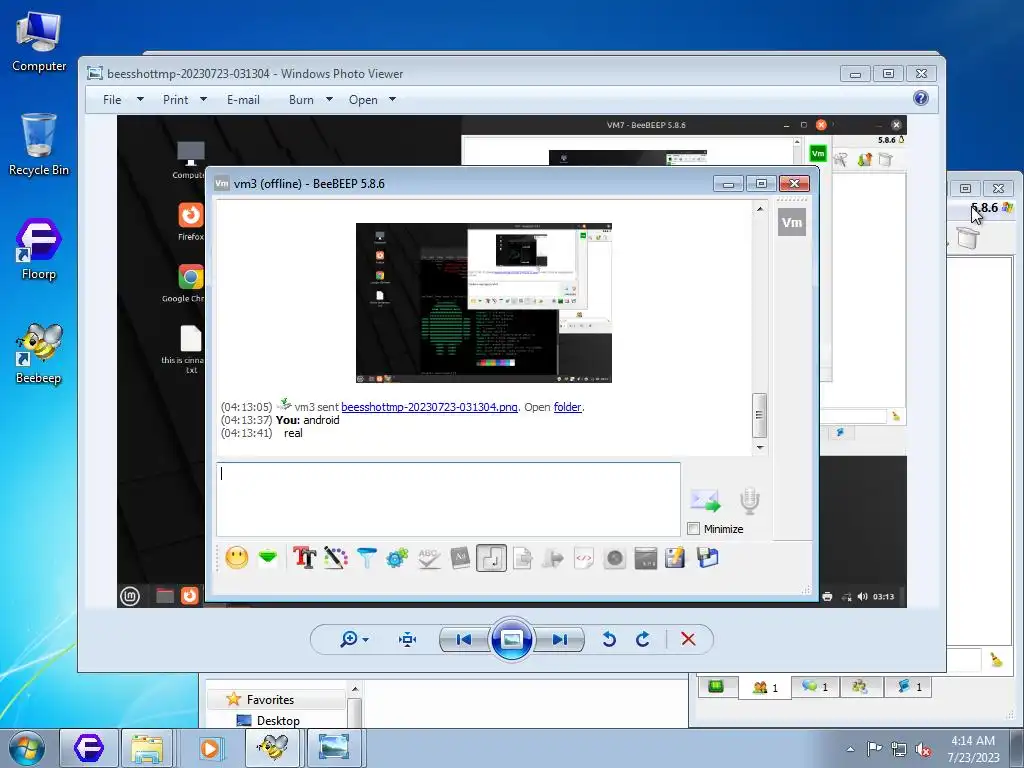The width and height of the screenshot is (1024, 768).
Task: Click the muted volume tray icon
Action: pyautogui.click(x=923, y=749)
